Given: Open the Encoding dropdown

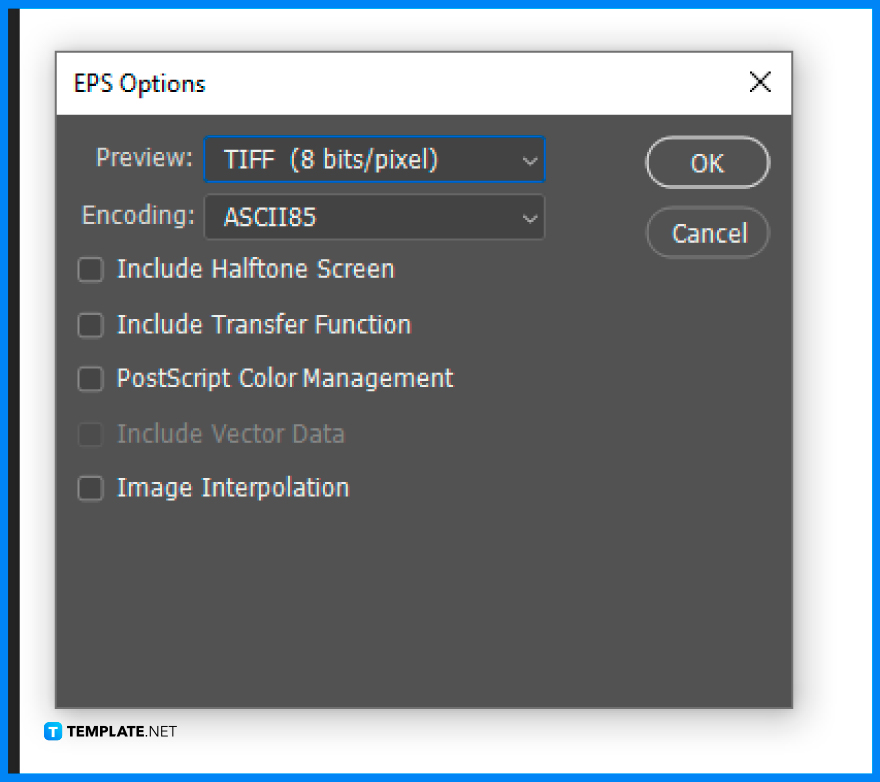Looking at the screenshot, I should pyautogui.click(x=374, y=217).
